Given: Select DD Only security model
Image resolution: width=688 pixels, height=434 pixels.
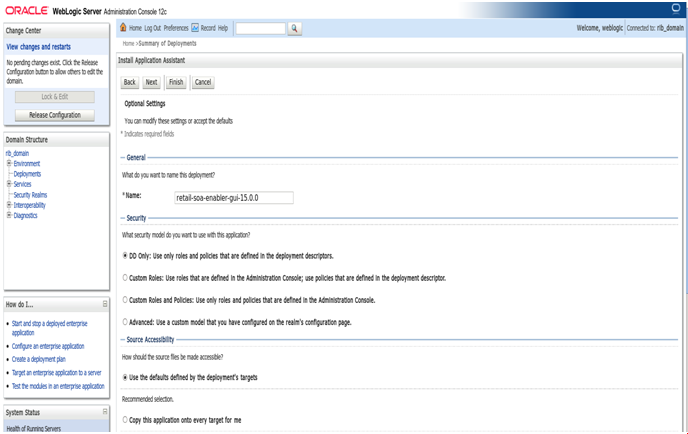Looking at the screenshot, I should pos(125,255).
